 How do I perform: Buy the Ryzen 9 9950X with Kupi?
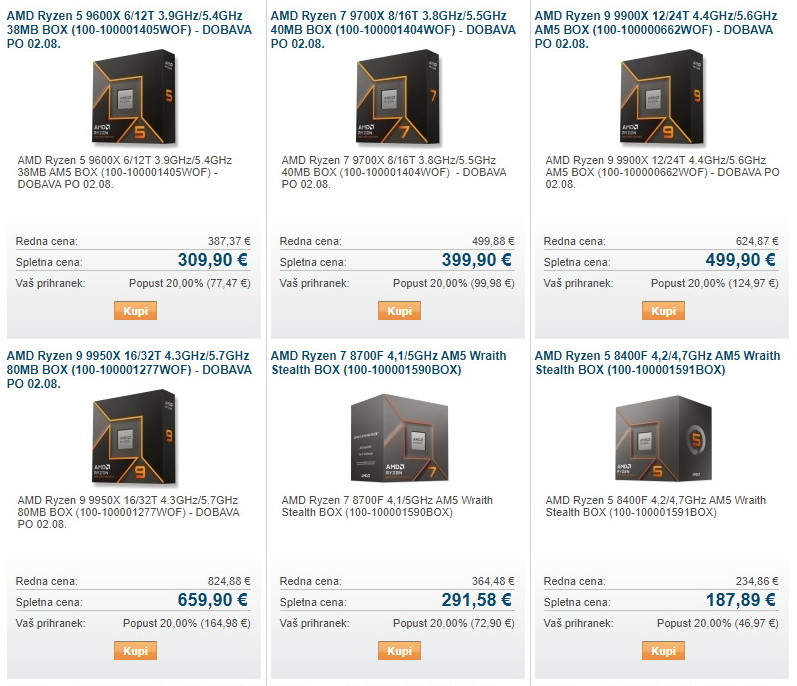coord(135,650)
